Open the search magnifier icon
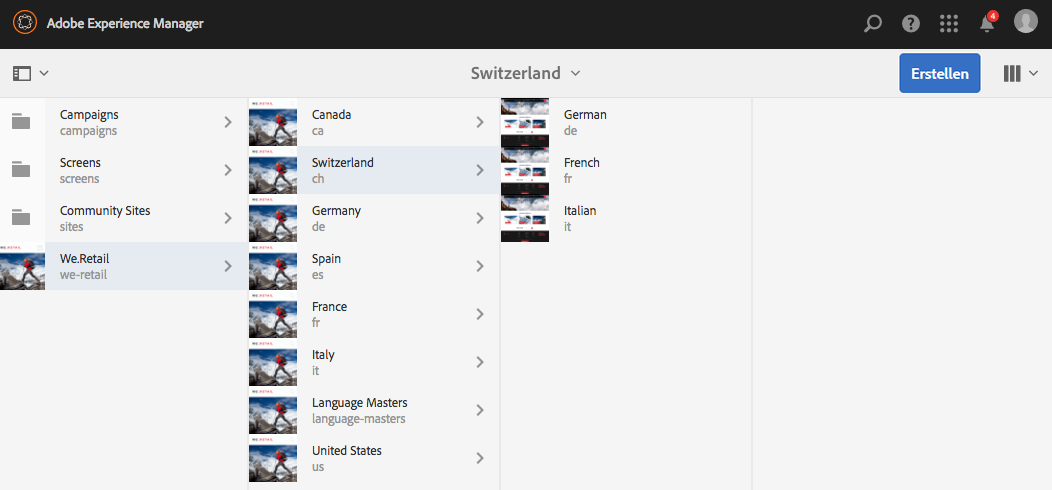 coord(872,23)
